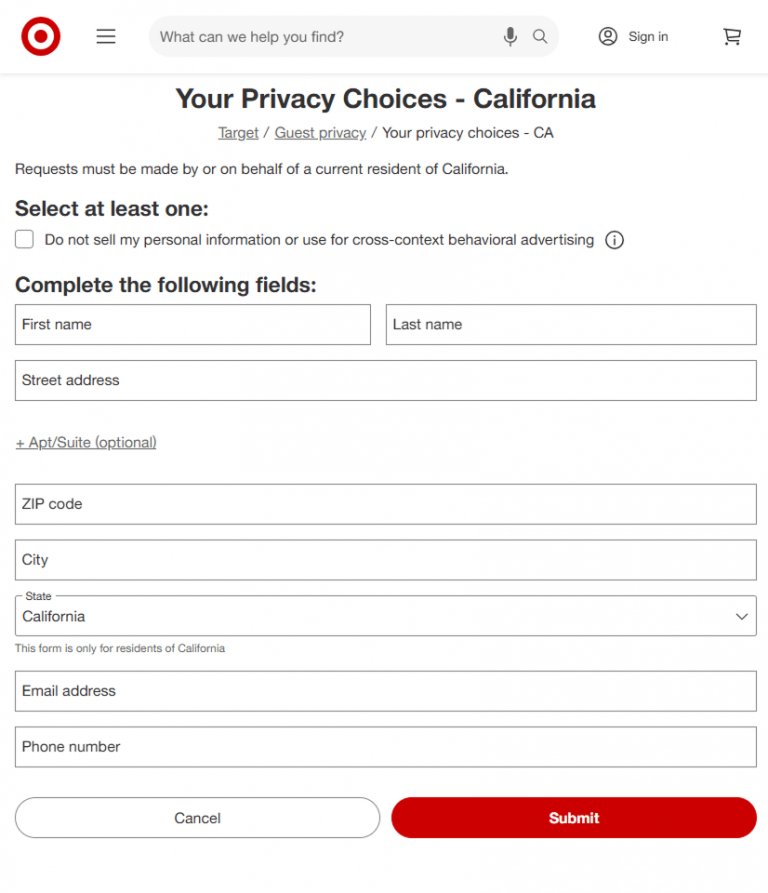
Task: Click the Target bullseye logo
Action: [x=40, y=36]
